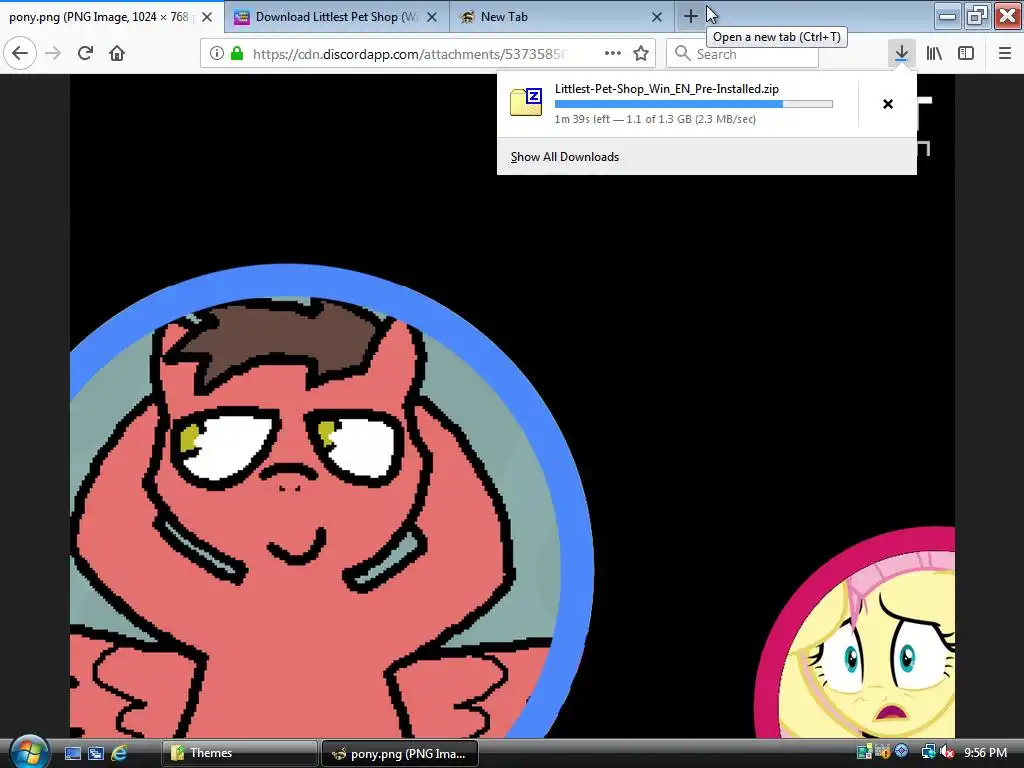The height and width of the screenshot is (768, 1024).
Task: Reload the current page
Action: point(85,53)
